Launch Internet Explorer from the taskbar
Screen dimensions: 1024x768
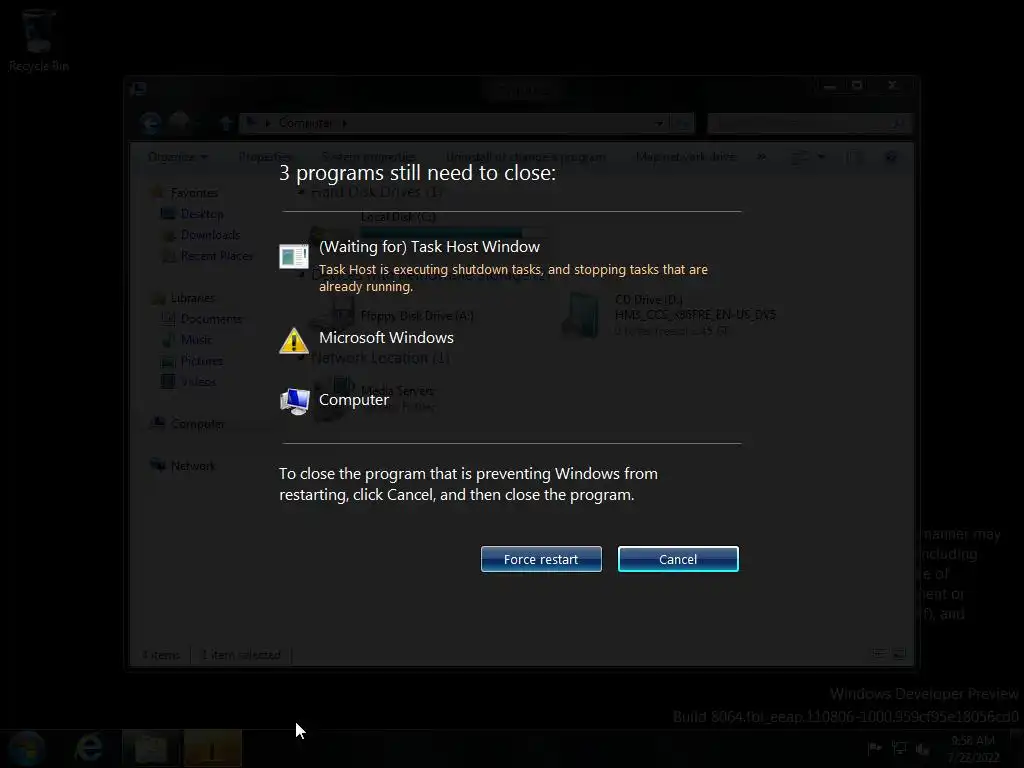click(x=89, y=748)
